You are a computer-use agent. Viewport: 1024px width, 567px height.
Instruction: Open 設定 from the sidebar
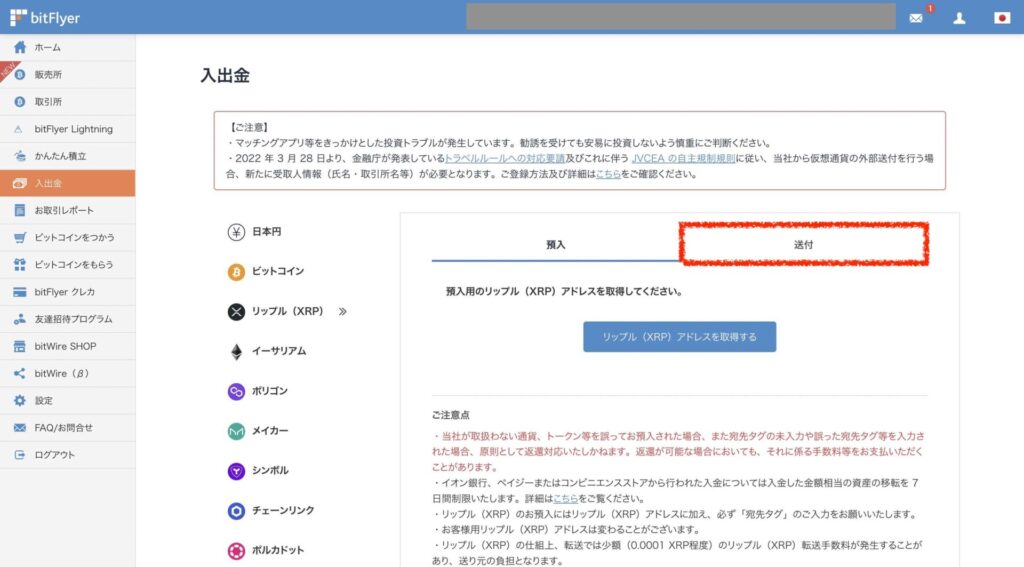[x=68, y=400]
